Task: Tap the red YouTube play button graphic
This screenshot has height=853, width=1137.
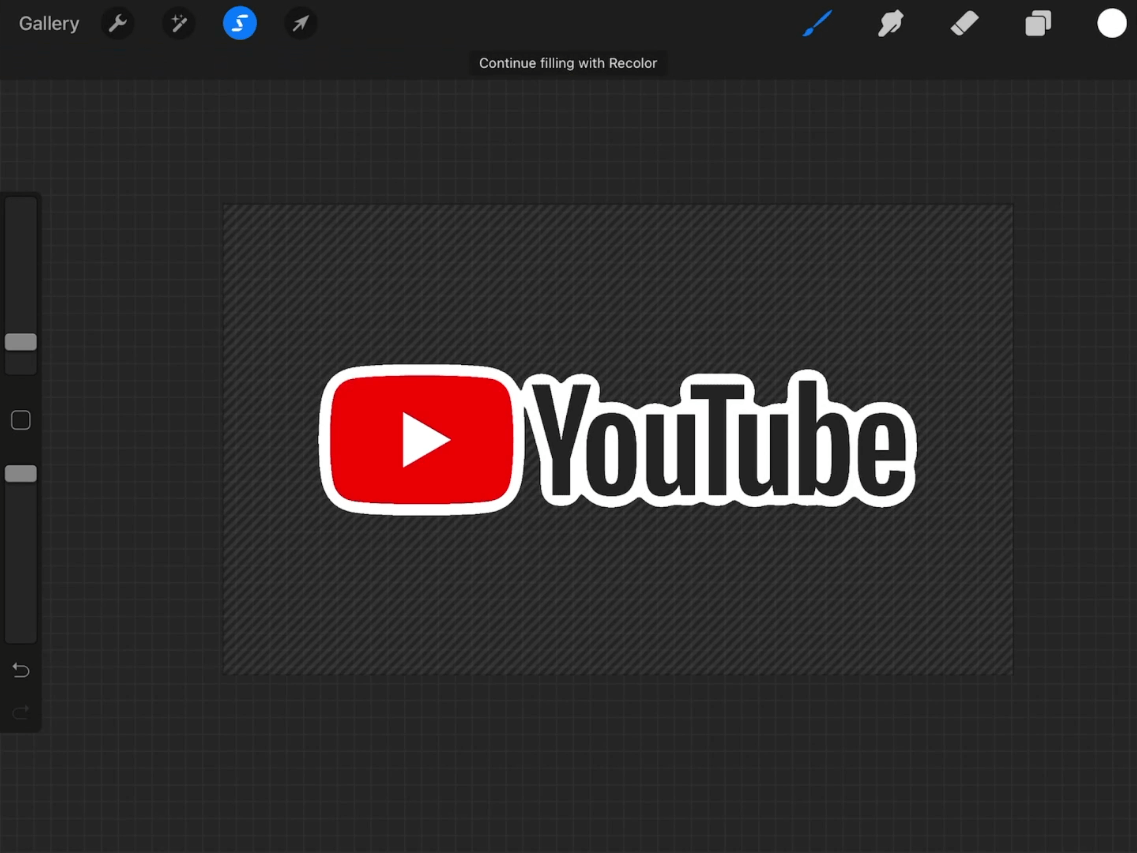Action: [x=421, y=440]
